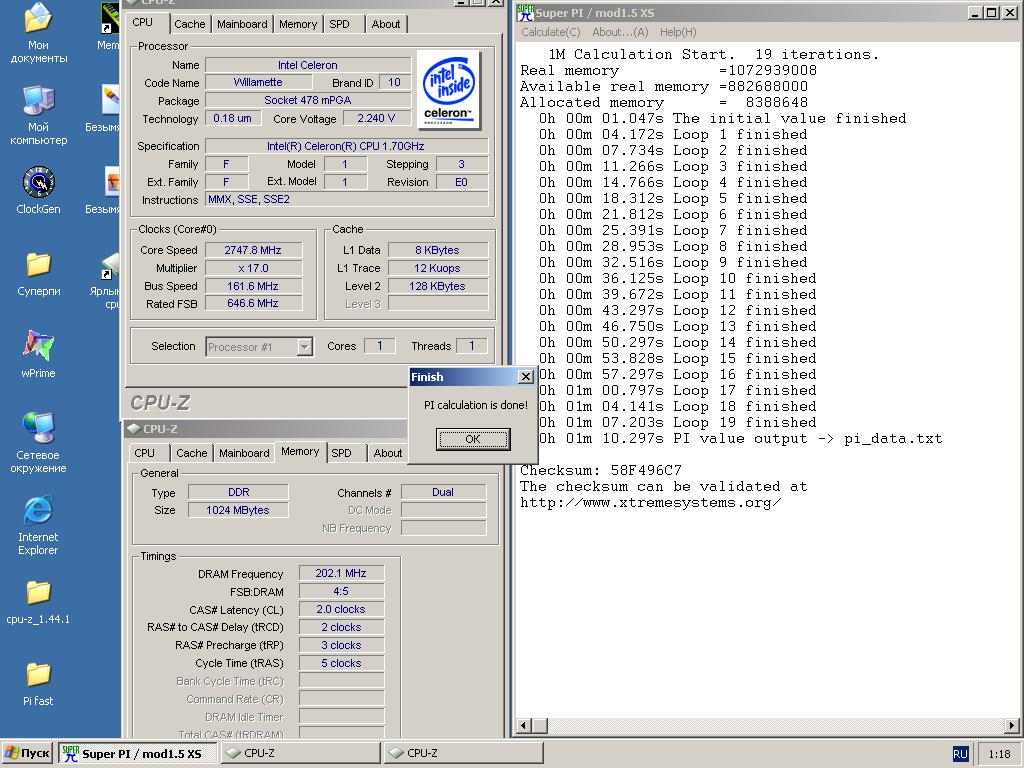The height and width of the screenshot is (768, 1024).
Task: Open the Суперпи folder icon
Action: 38,273
